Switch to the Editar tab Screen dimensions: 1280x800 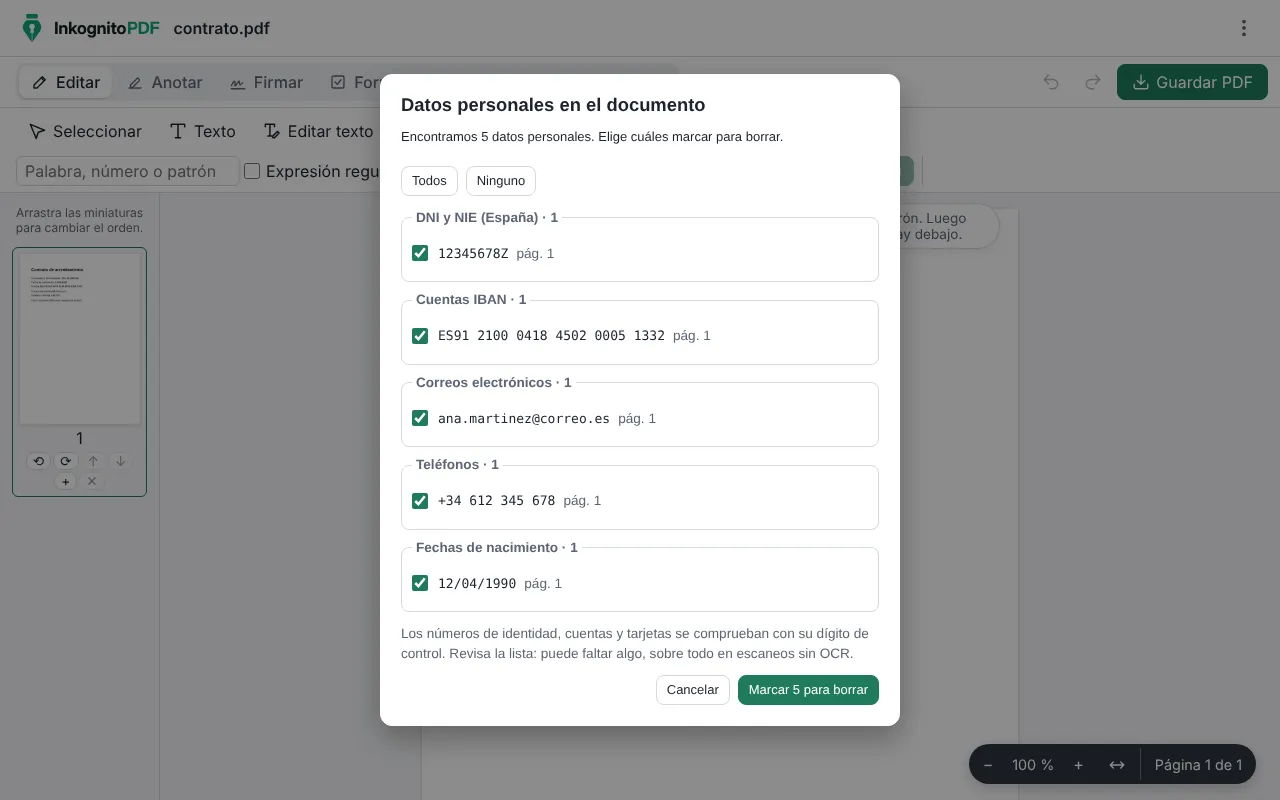(x=66, y=82)
